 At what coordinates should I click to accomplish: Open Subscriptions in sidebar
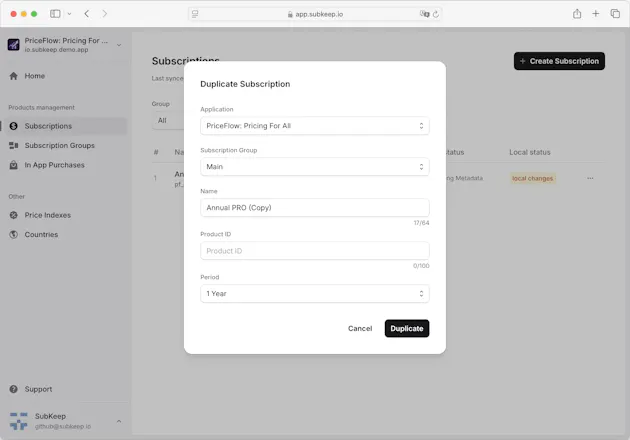63,126
